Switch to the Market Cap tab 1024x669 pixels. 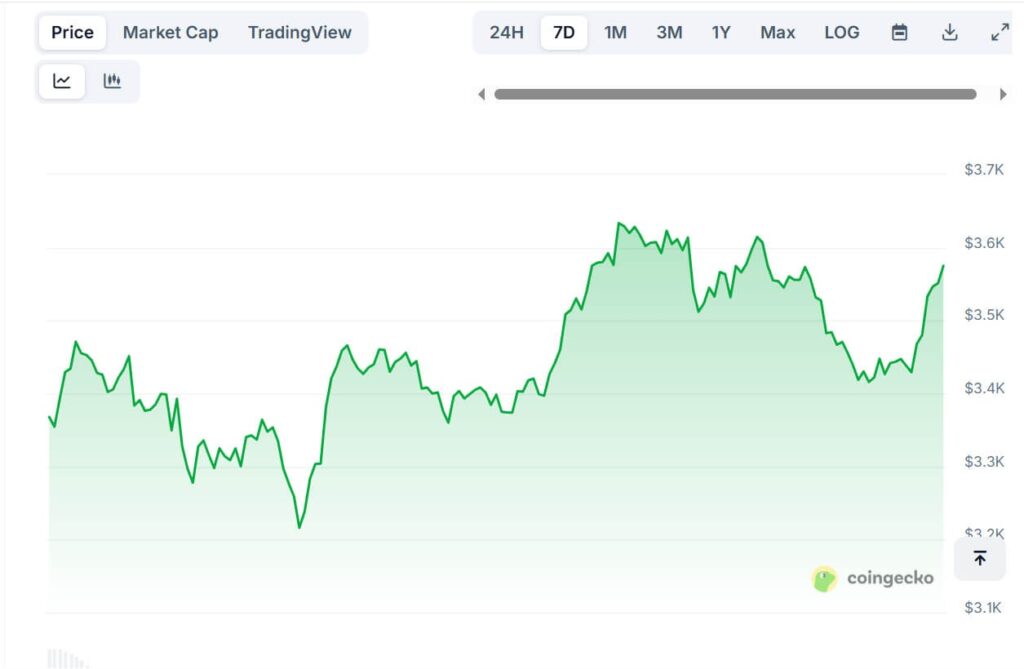[170, 32]
